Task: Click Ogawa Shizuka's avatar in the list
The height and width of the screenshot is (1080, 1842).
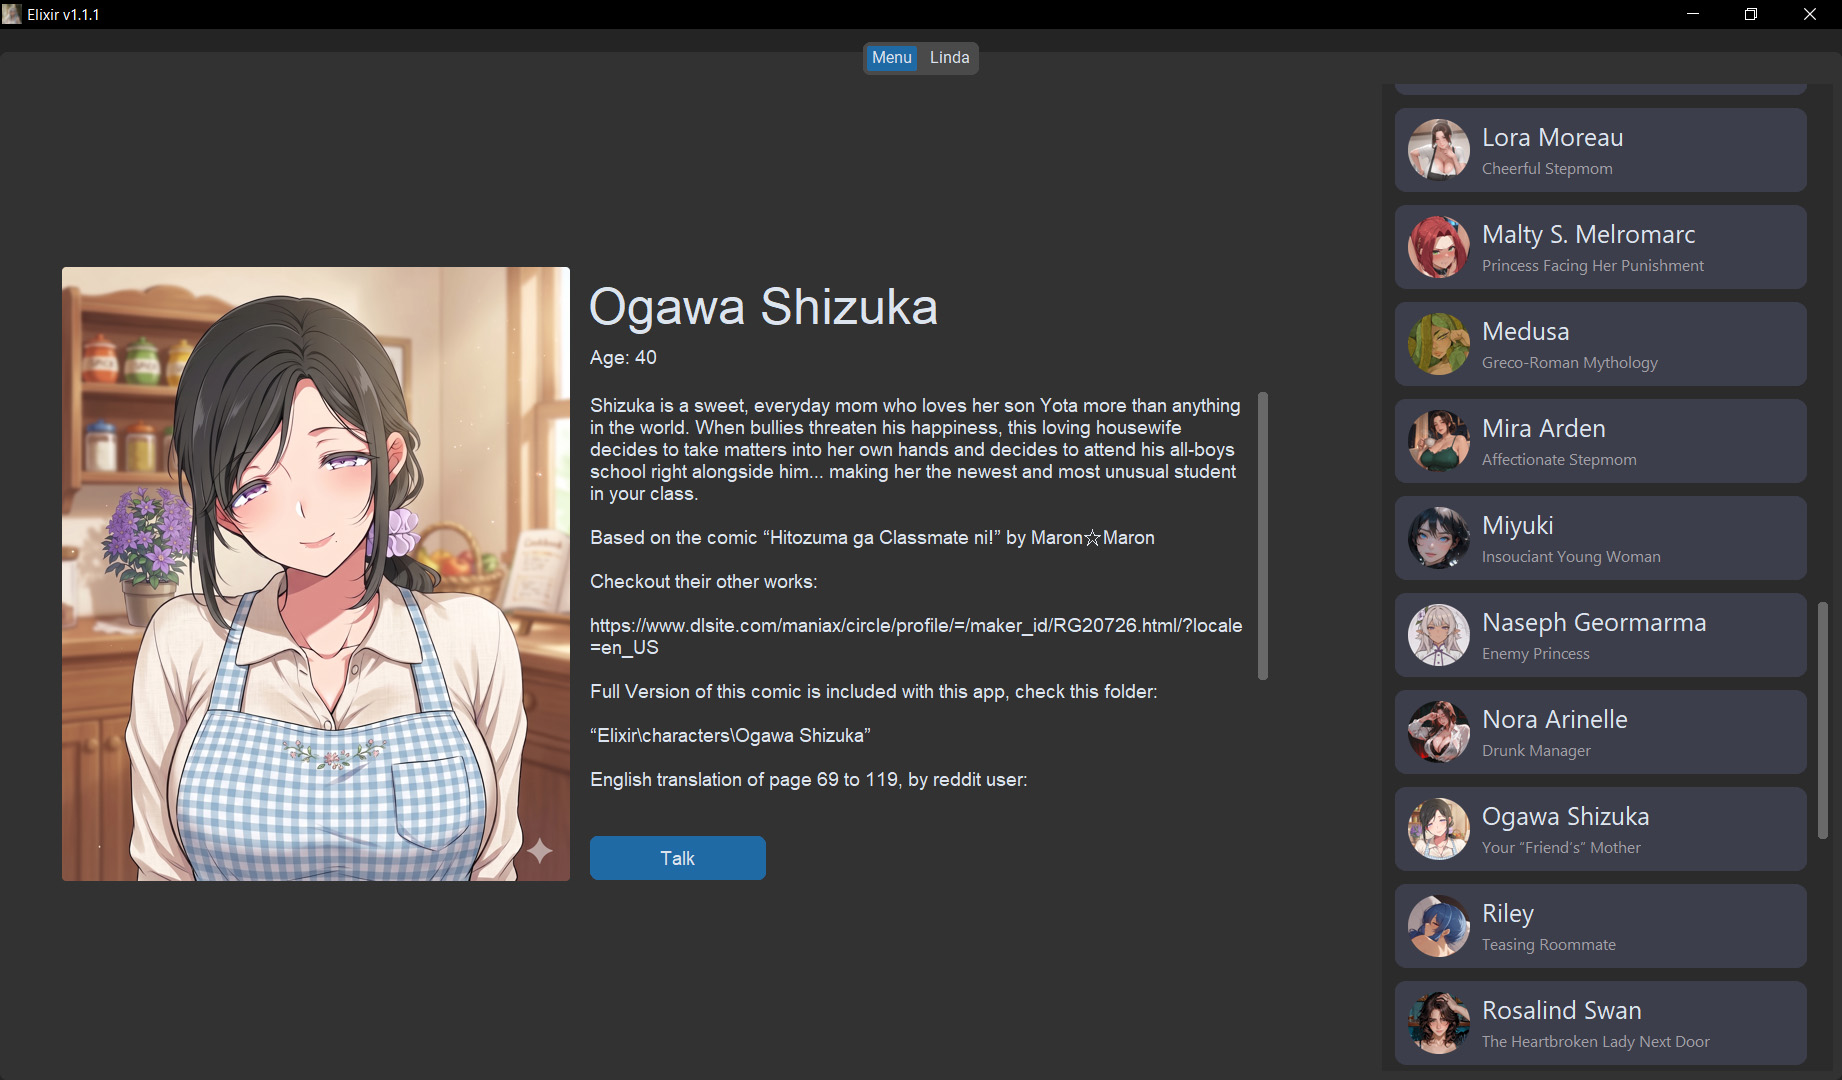Action: pos(1438,829)
